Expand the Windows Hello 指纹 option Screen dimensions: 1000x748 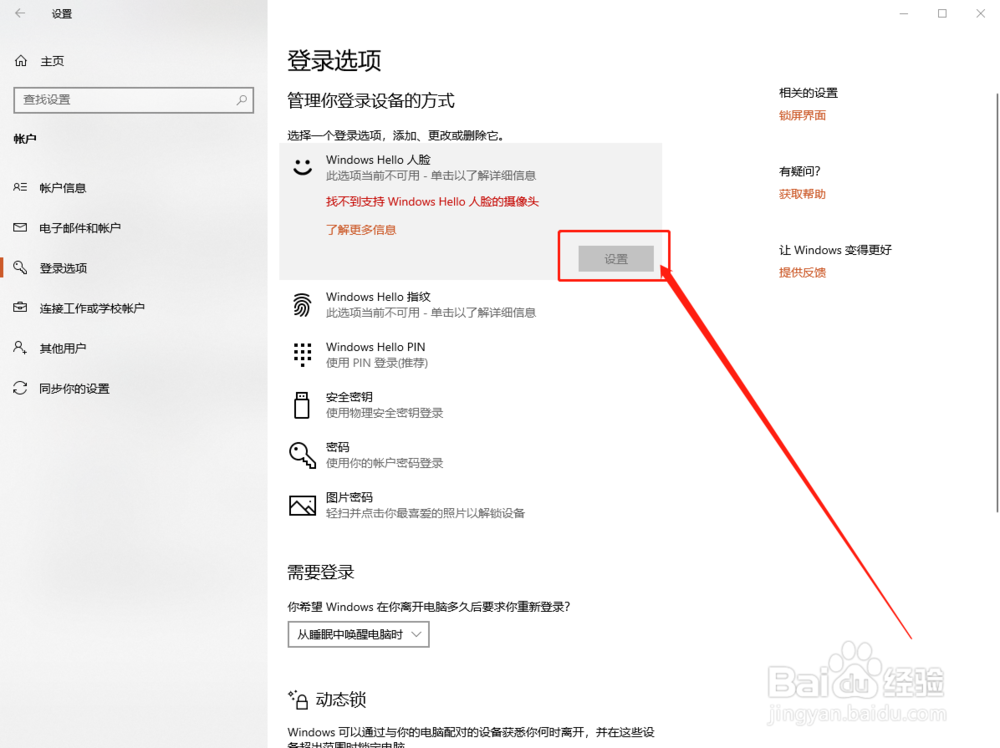tap(471, 305)
